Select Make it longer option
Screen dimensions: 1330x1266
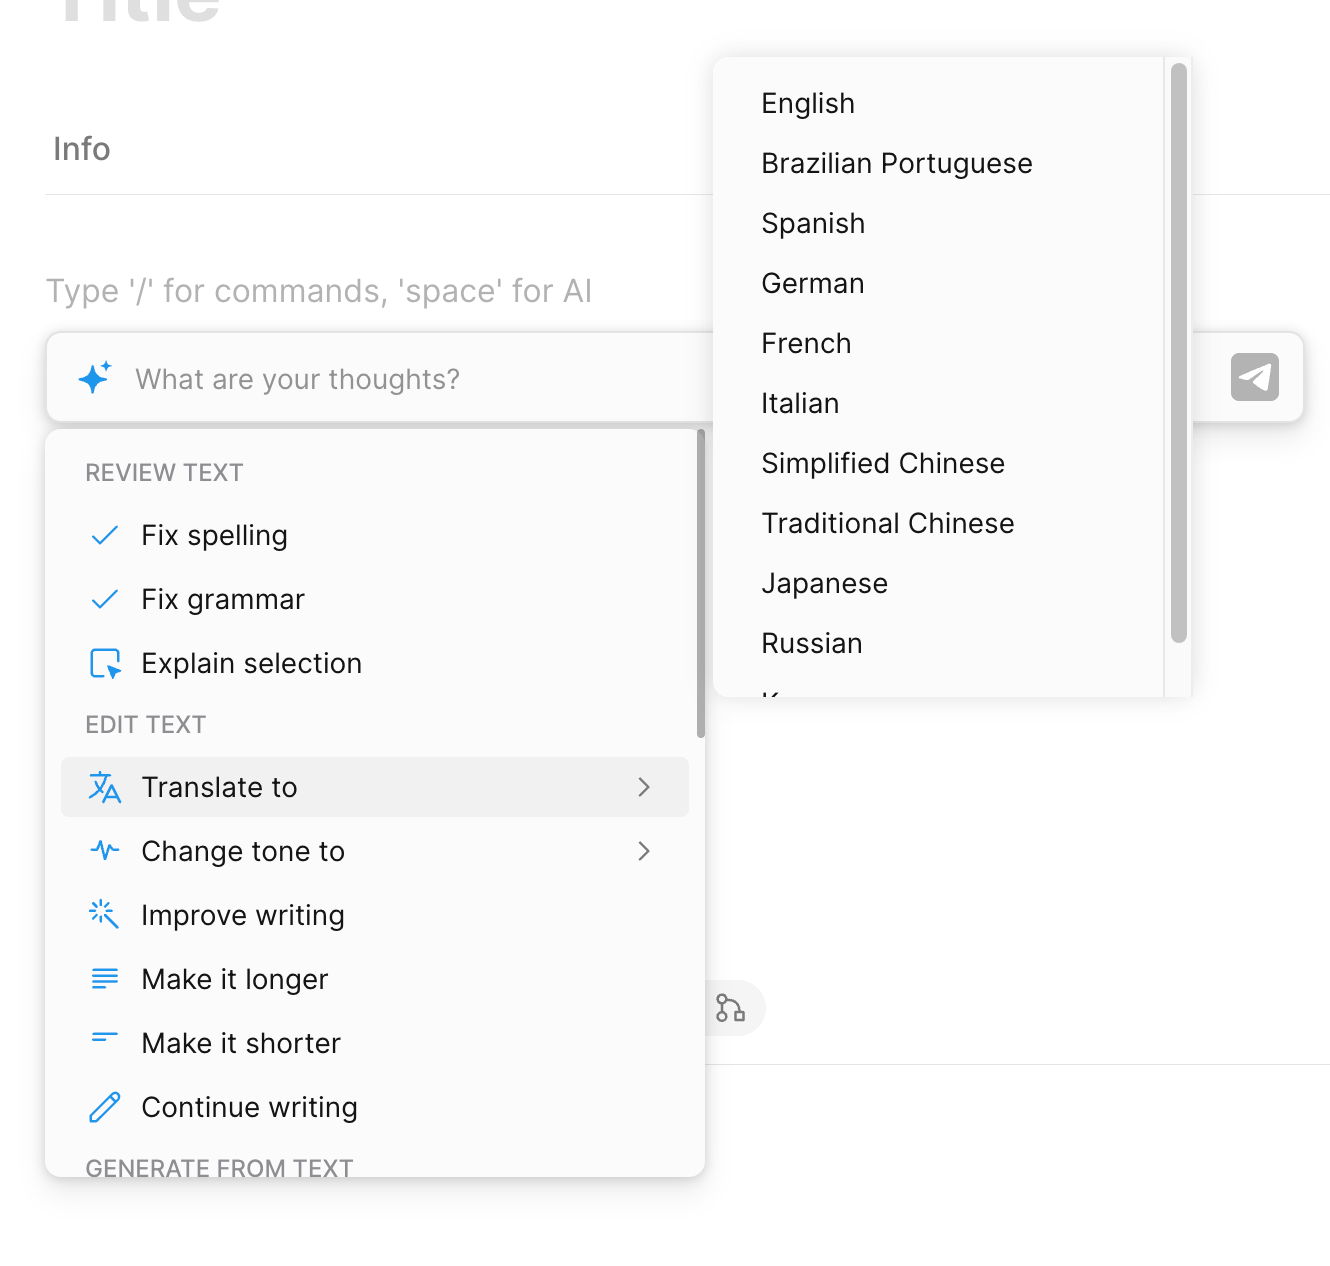click(235, 979)
